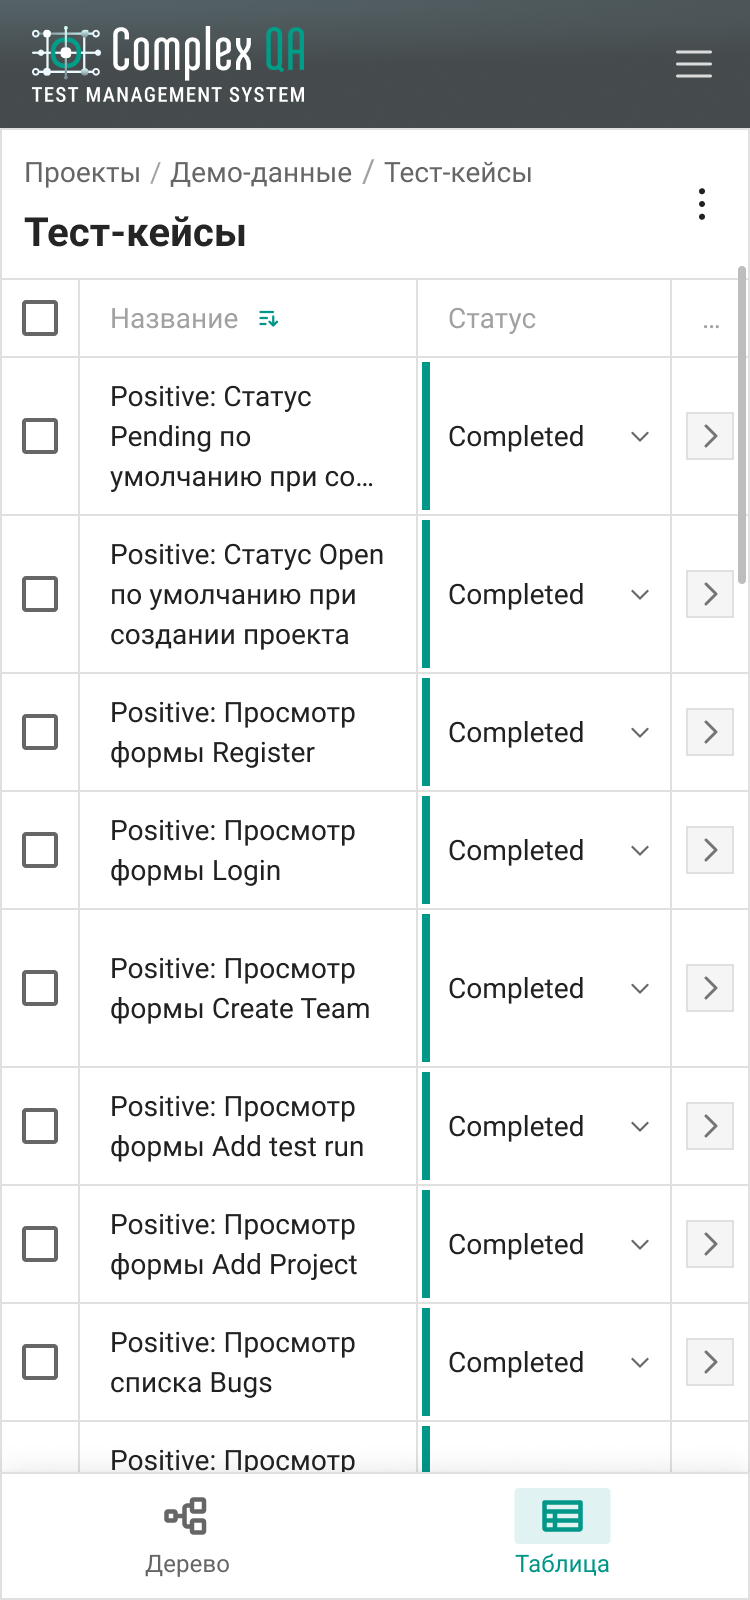750x1600 pixels.
Task: Open details arrow for формы Add Project
Action: click(710, 1244)
